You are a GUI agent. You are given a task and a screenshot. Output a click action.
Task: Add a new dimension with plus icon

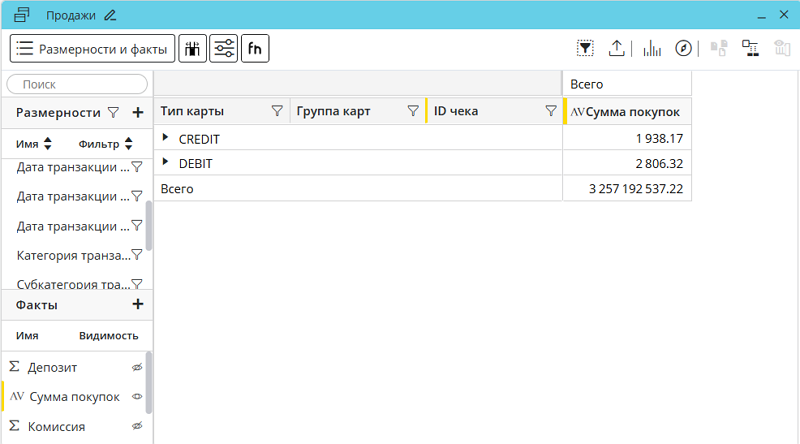(138, 113)
